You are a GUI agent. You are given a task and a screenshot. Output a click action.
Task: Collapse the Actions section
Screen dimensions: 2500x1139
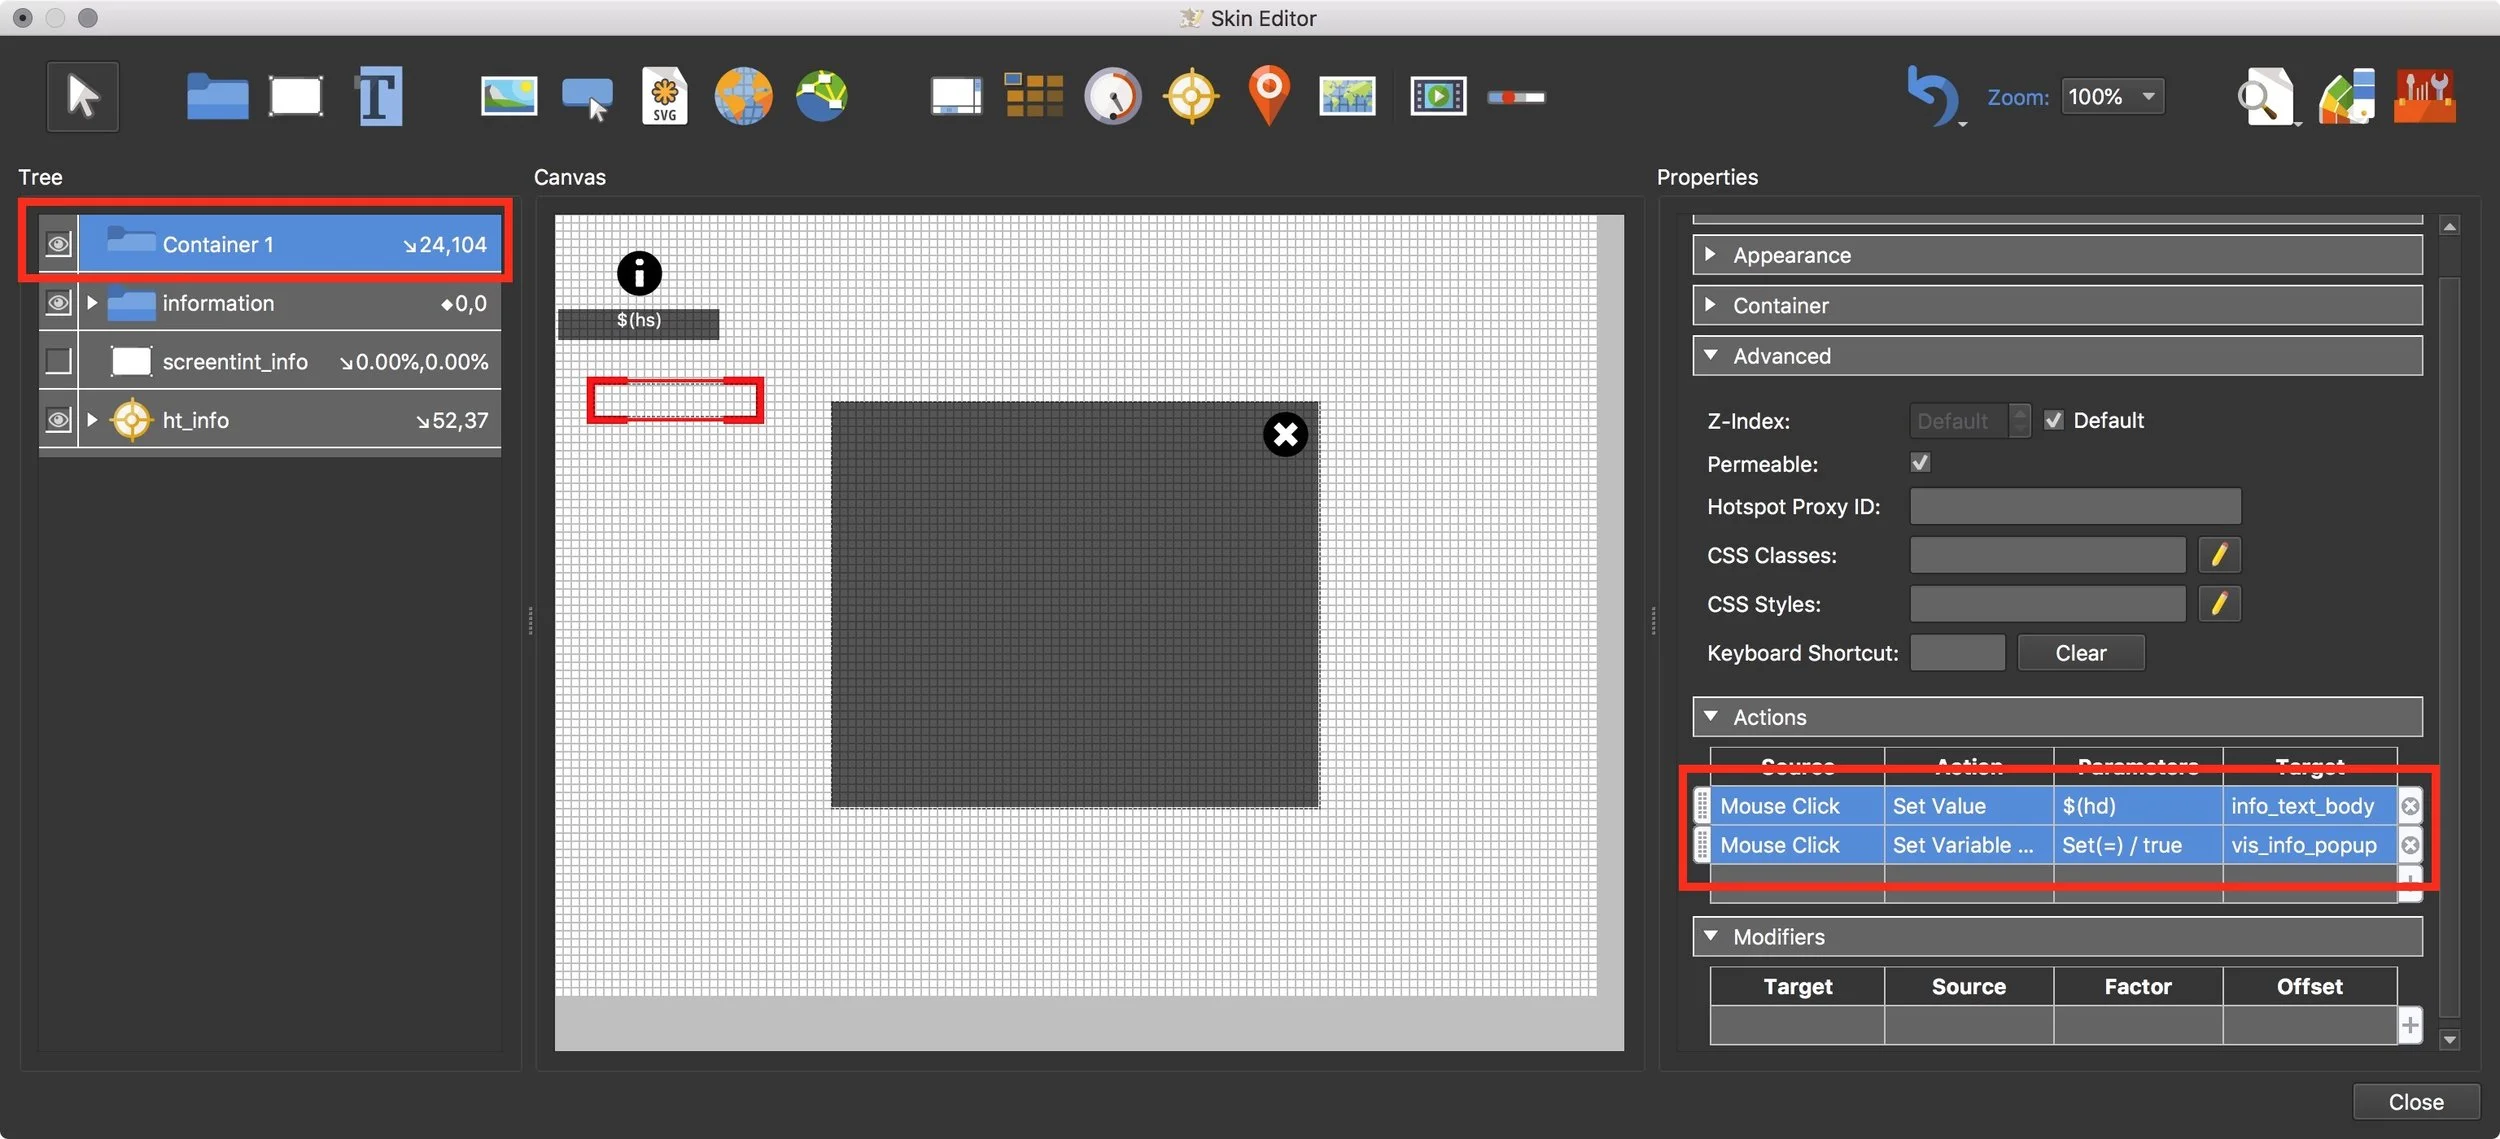coord(1711,716)
